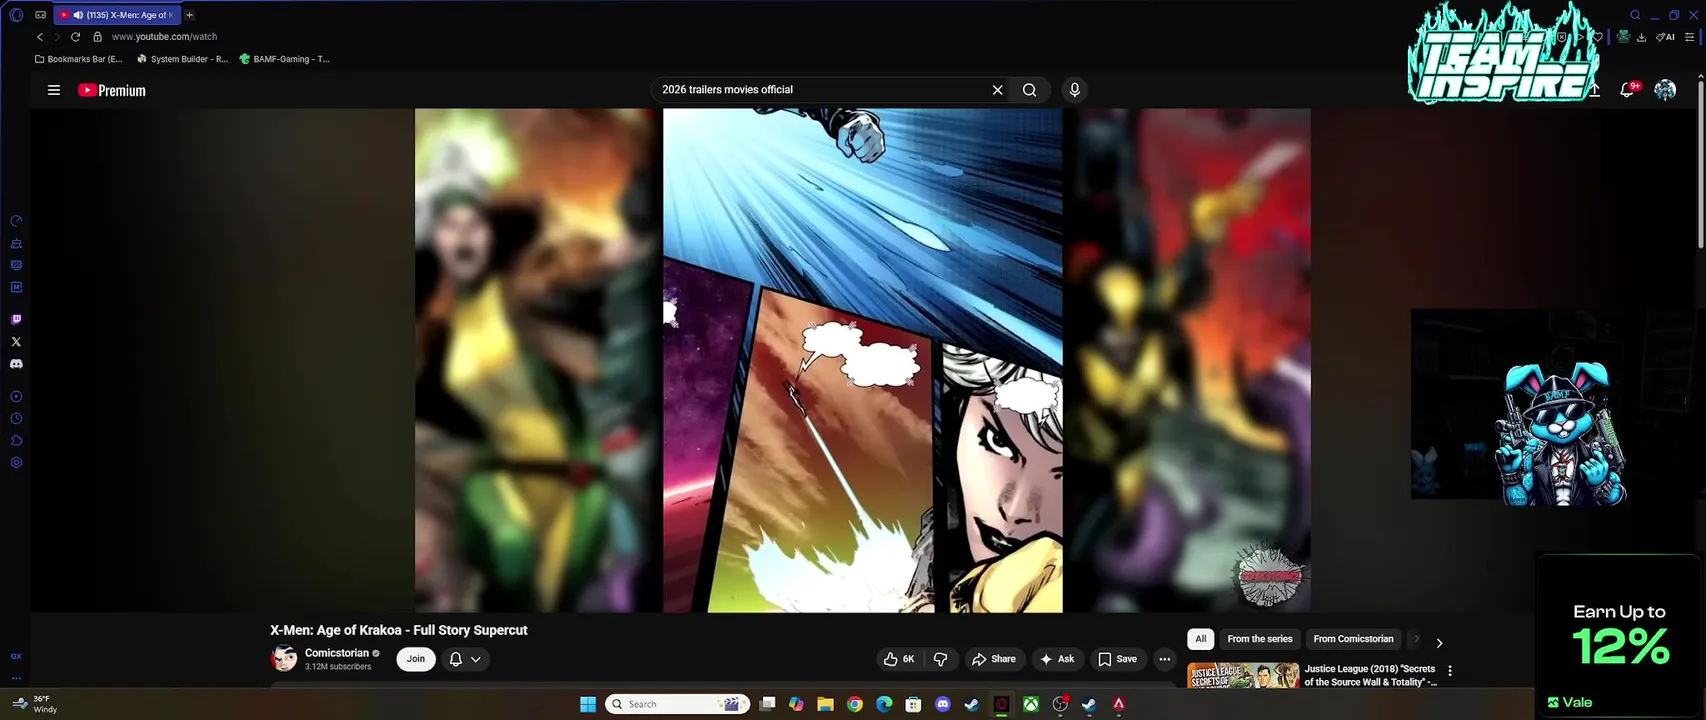Open Windows Start menu
The image size is (1706, 720).
[x=588, y=704]
